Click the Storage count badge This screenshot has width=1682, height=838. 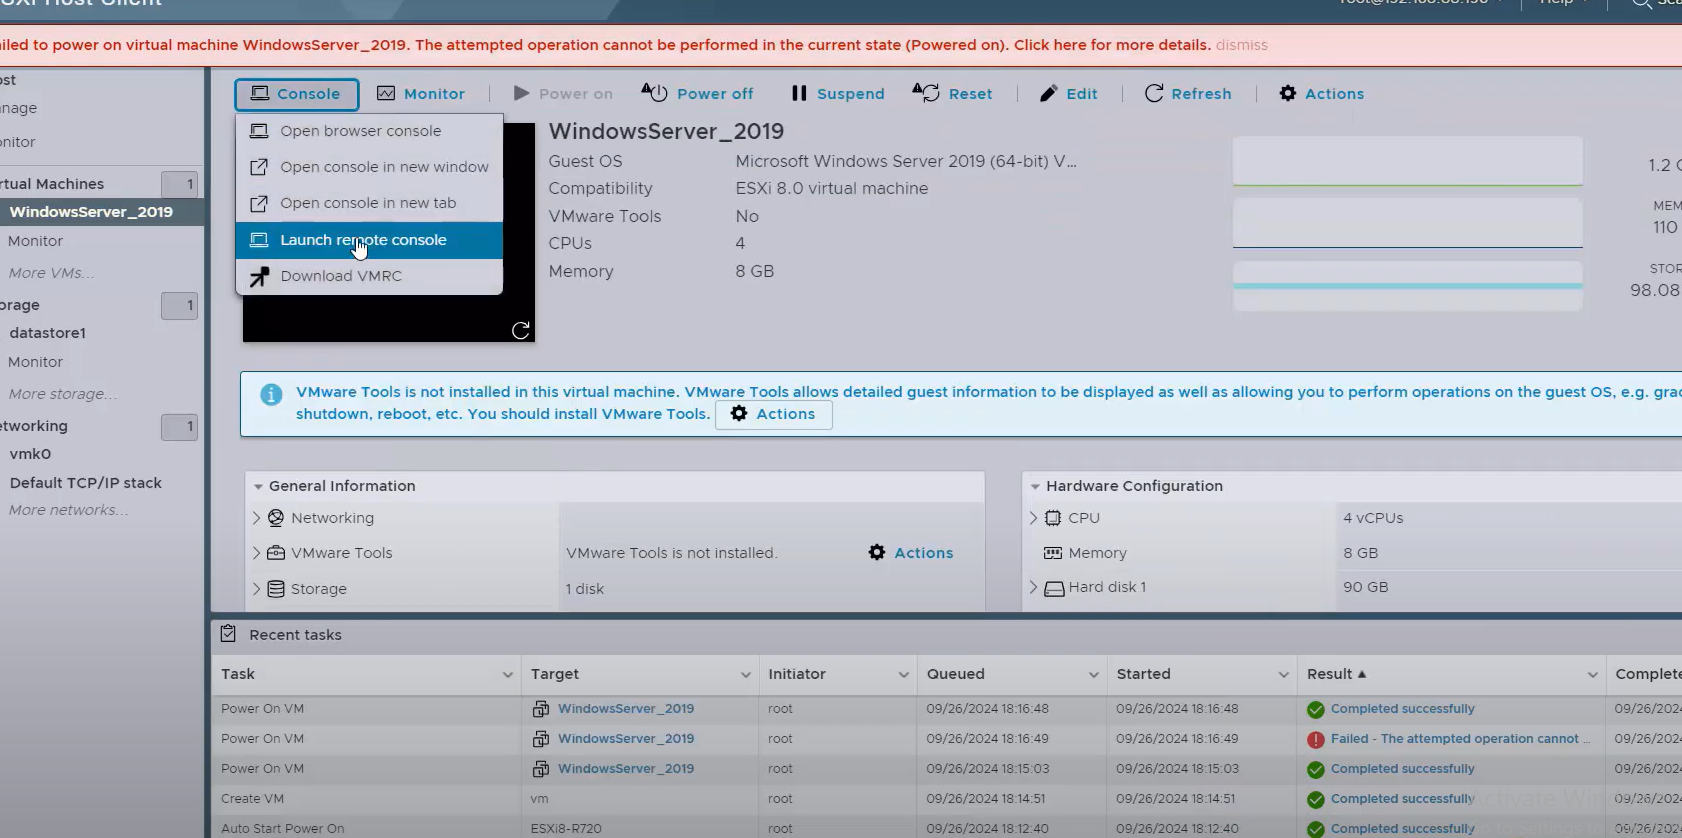(179, 305)
